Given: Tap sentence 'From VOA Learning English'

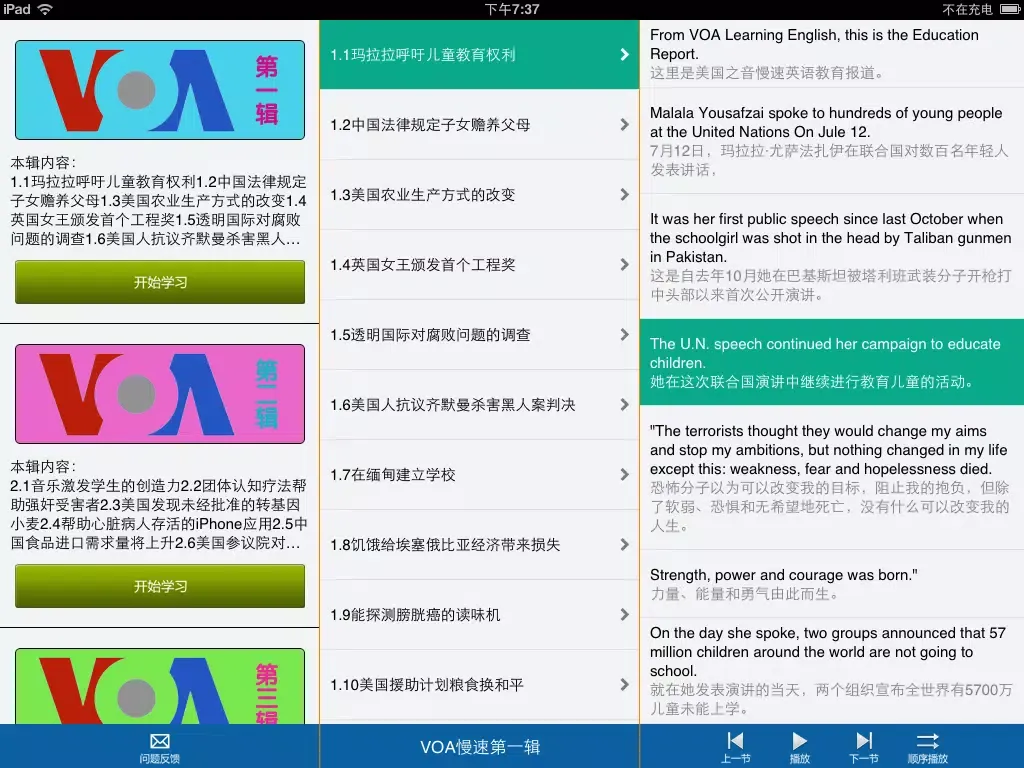Looking at the screenshot, I should click(x=831, y=54).
